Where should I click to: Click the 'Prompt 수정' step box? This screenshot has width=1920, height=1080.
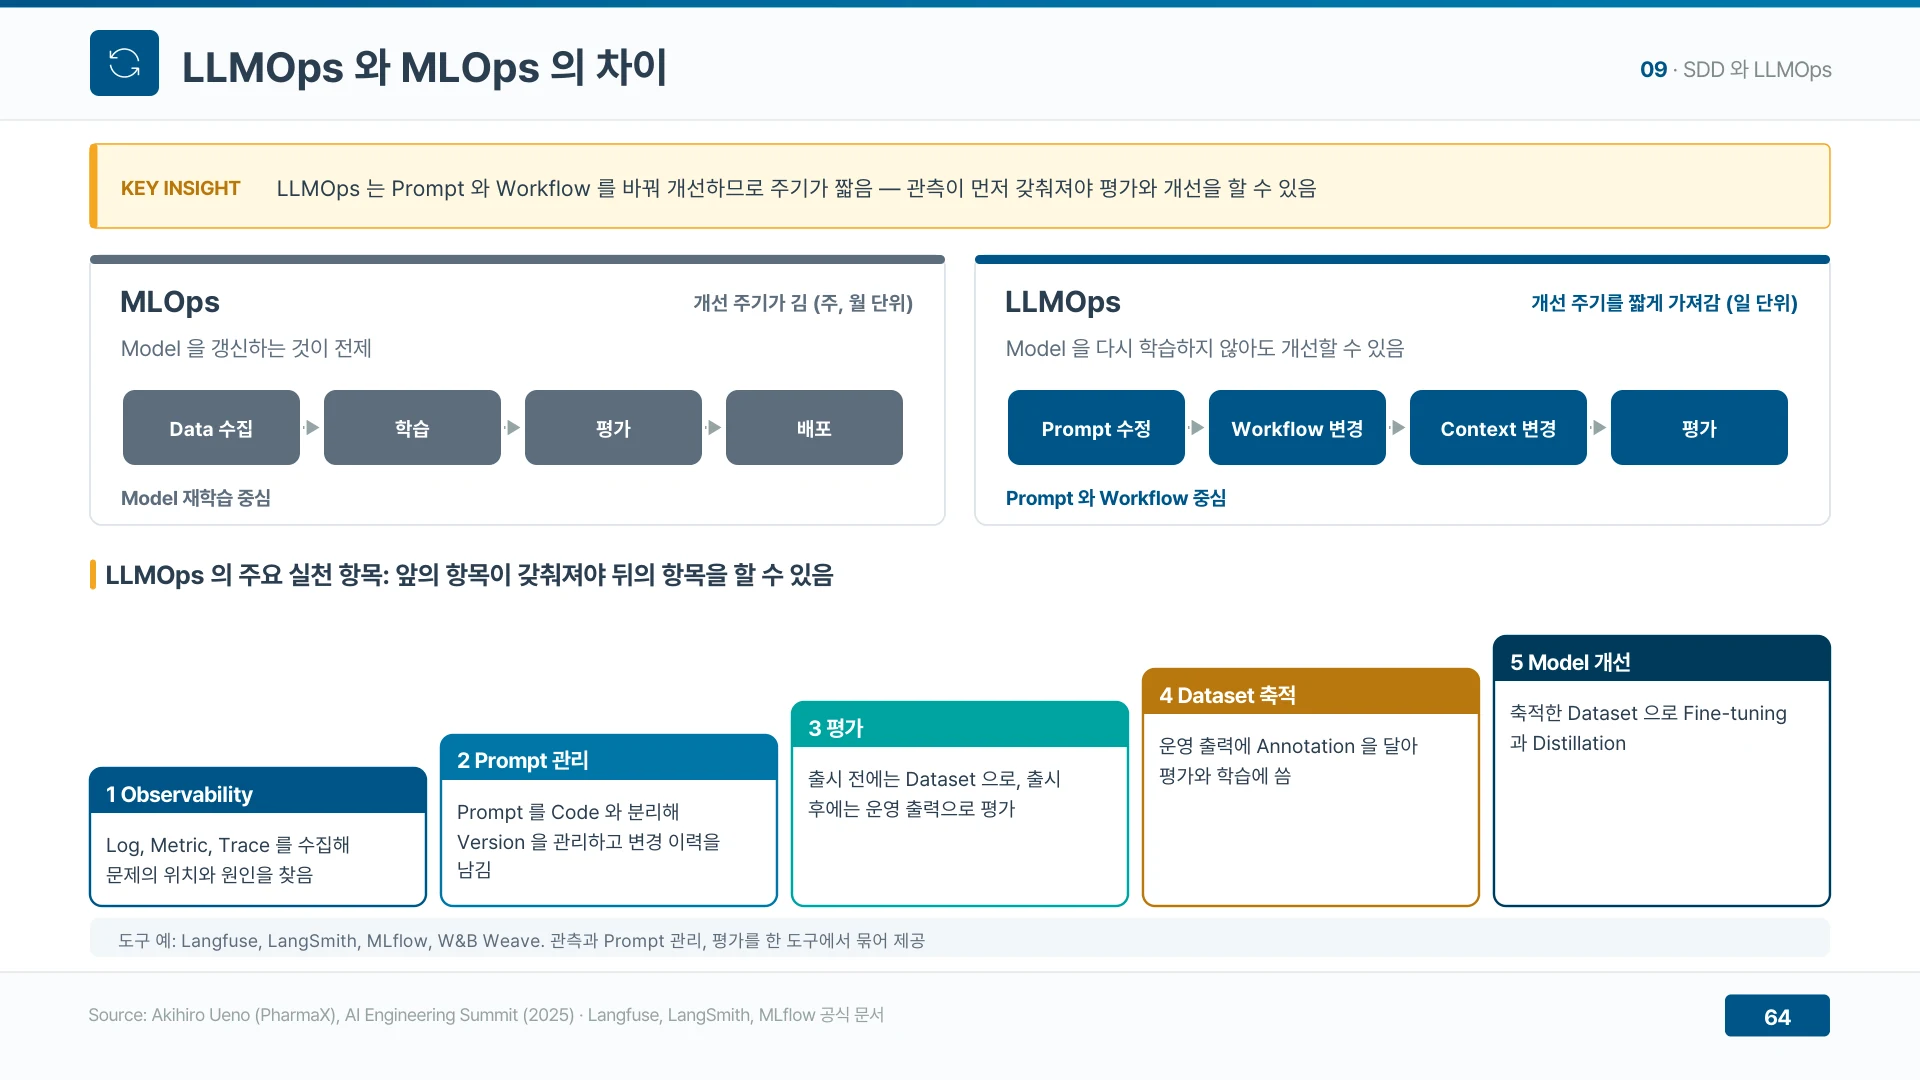click(1096, 428)
